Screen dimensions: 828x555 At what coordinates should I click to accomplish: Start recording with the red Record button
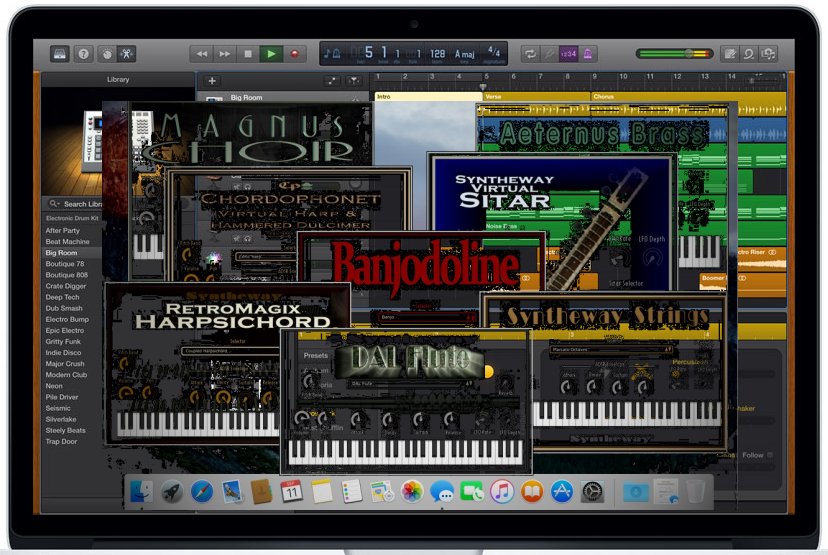coord(294,54)
